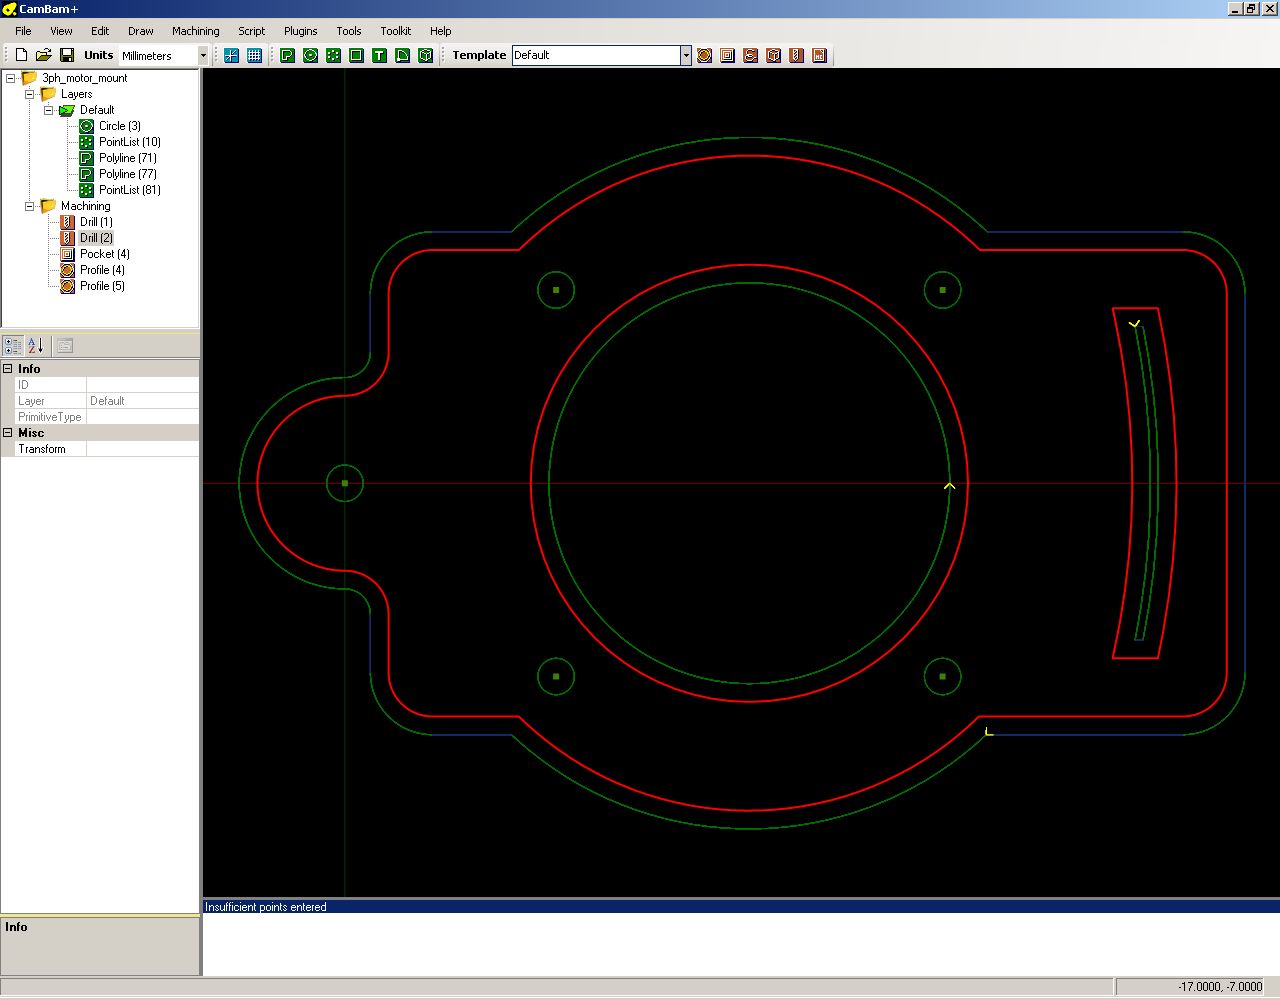Collapse the 3ph_motor_mount root node
The height and width of the screenshot is (1000, 1280).
[10, 78]
